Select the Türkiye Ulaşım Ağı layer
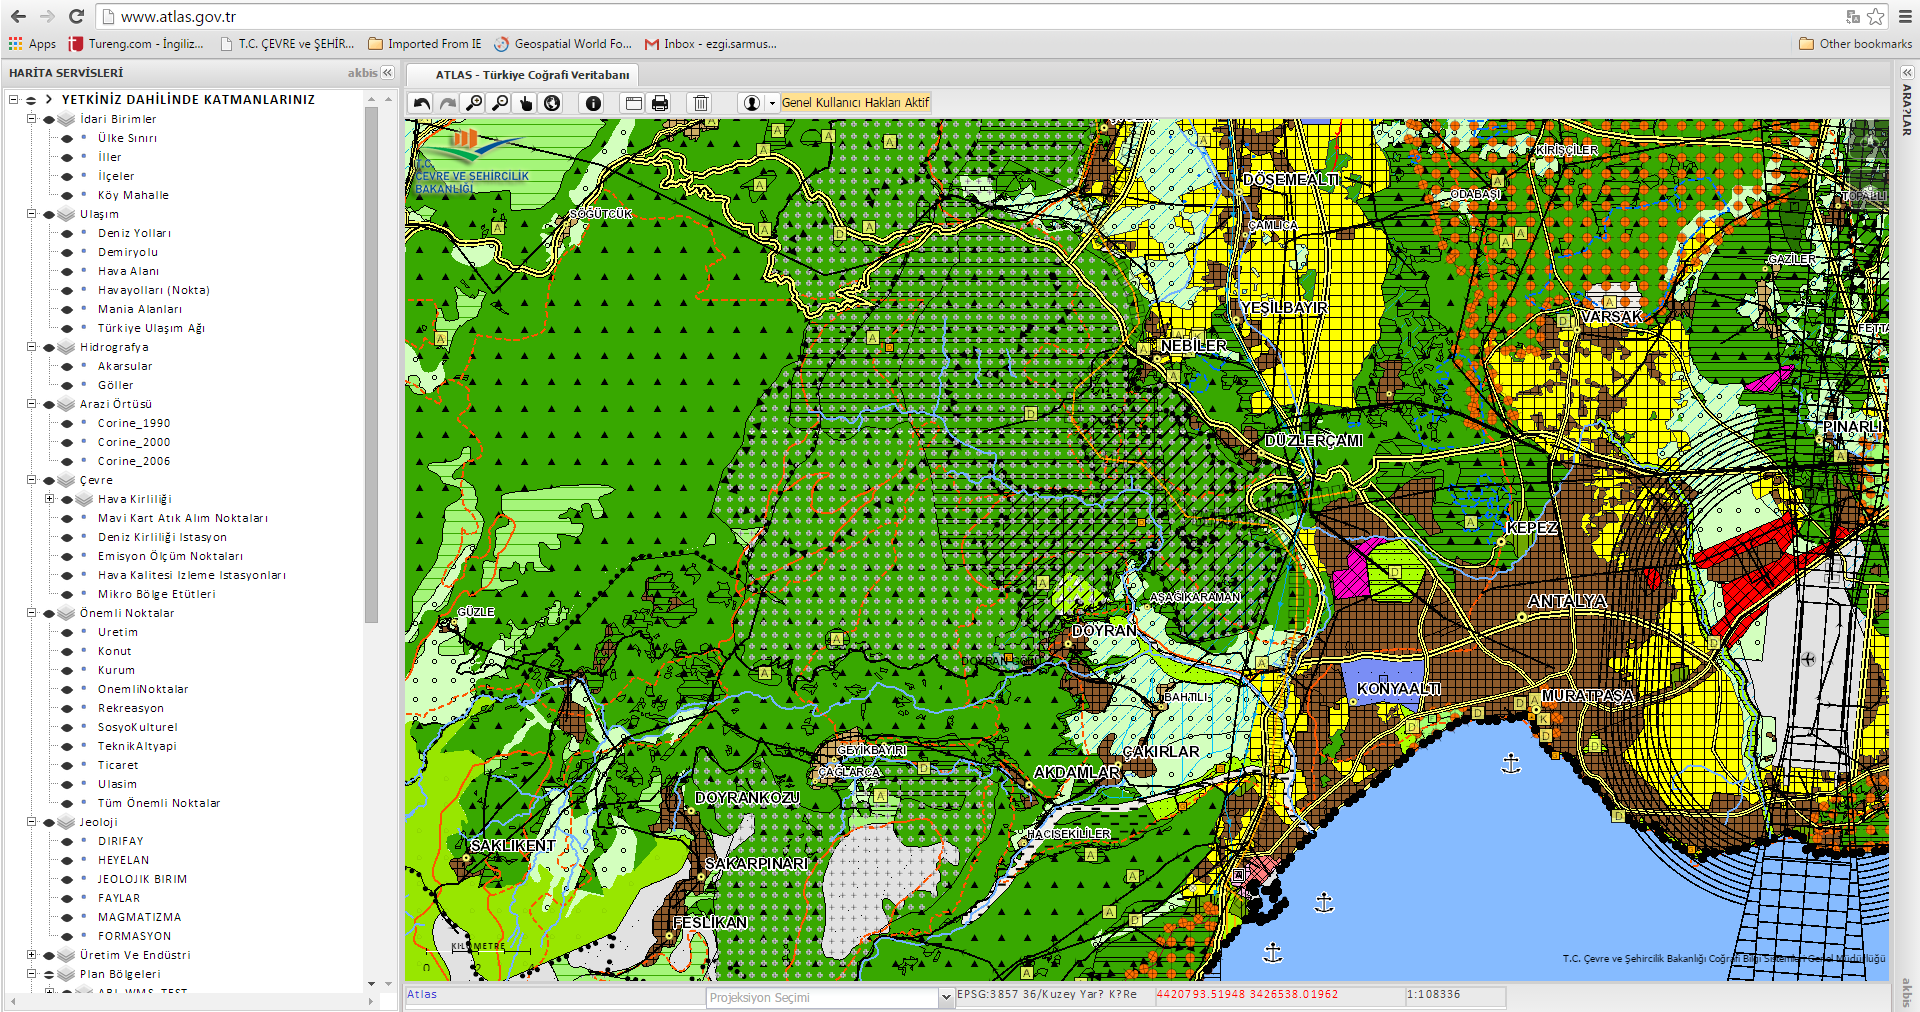 coord(151,328)
